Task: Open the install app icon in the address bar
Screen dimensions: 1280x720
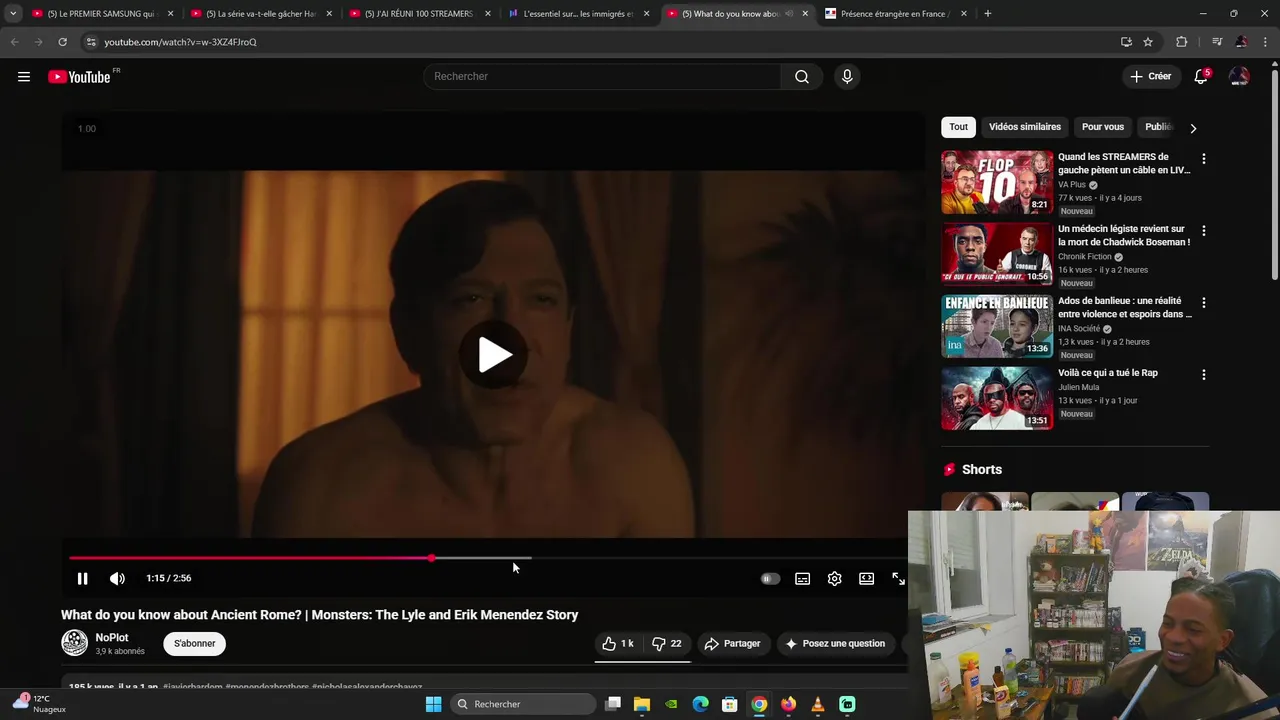Action: 1126,42
